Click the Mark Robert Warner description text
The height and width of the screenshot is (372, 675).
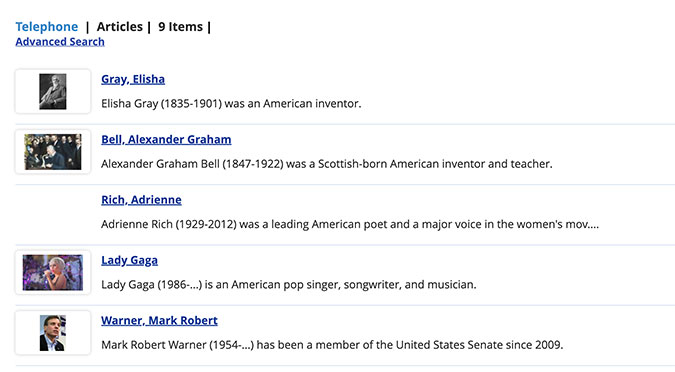point(332,345)
